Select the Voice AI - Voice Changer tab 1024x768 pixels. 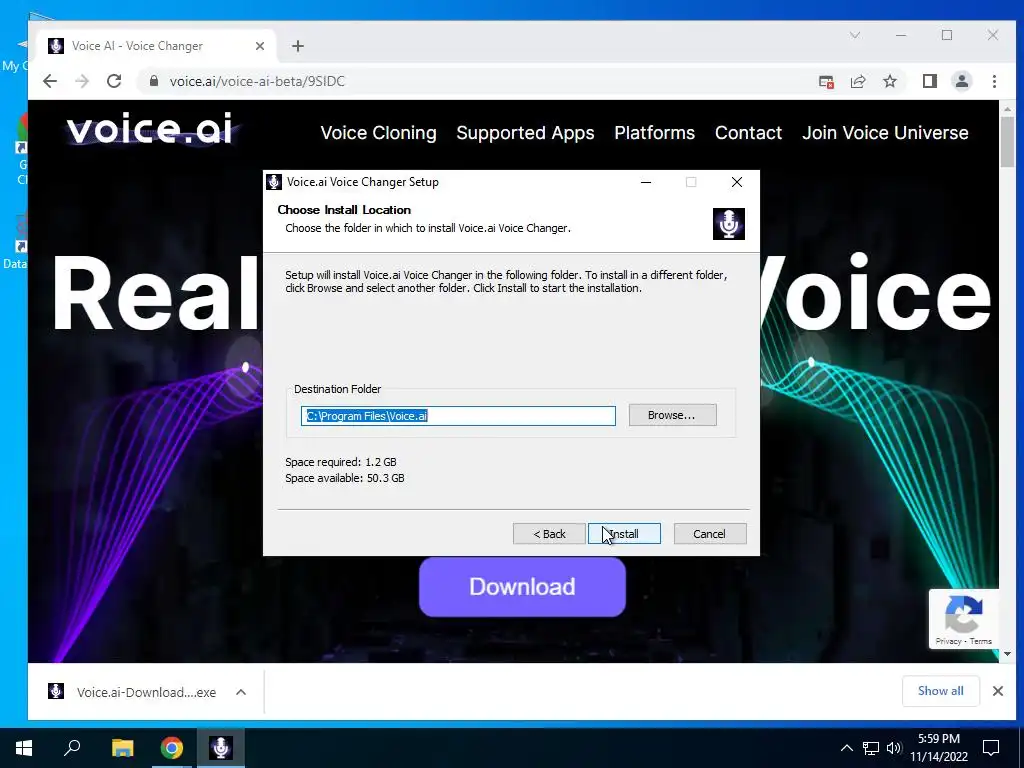click(x=157, y=46)
